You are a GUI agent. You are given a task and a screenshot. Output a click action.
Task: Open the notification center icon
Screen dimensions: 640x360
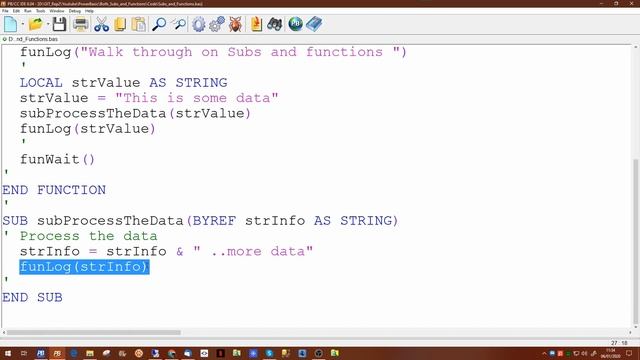point(630,353)
